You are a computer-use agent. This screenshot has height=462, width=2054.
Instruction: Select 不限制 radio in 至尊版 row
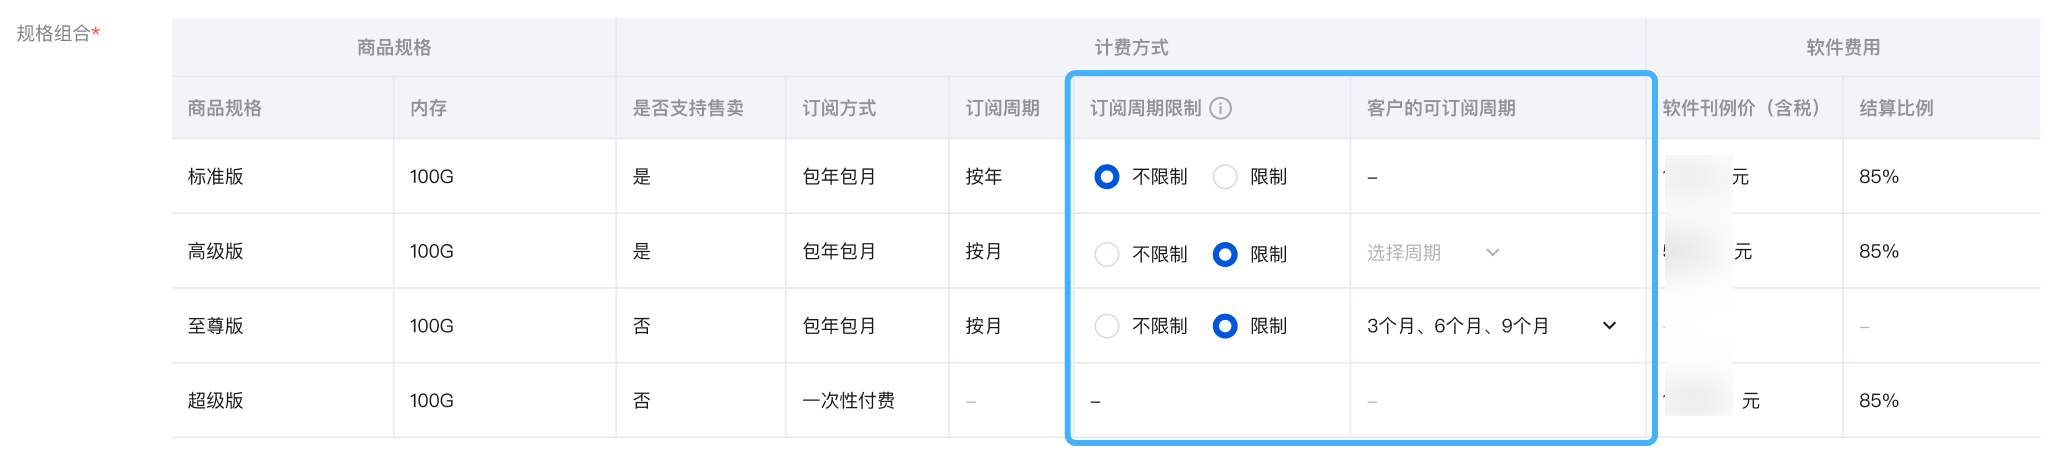tap(1106, 326)
